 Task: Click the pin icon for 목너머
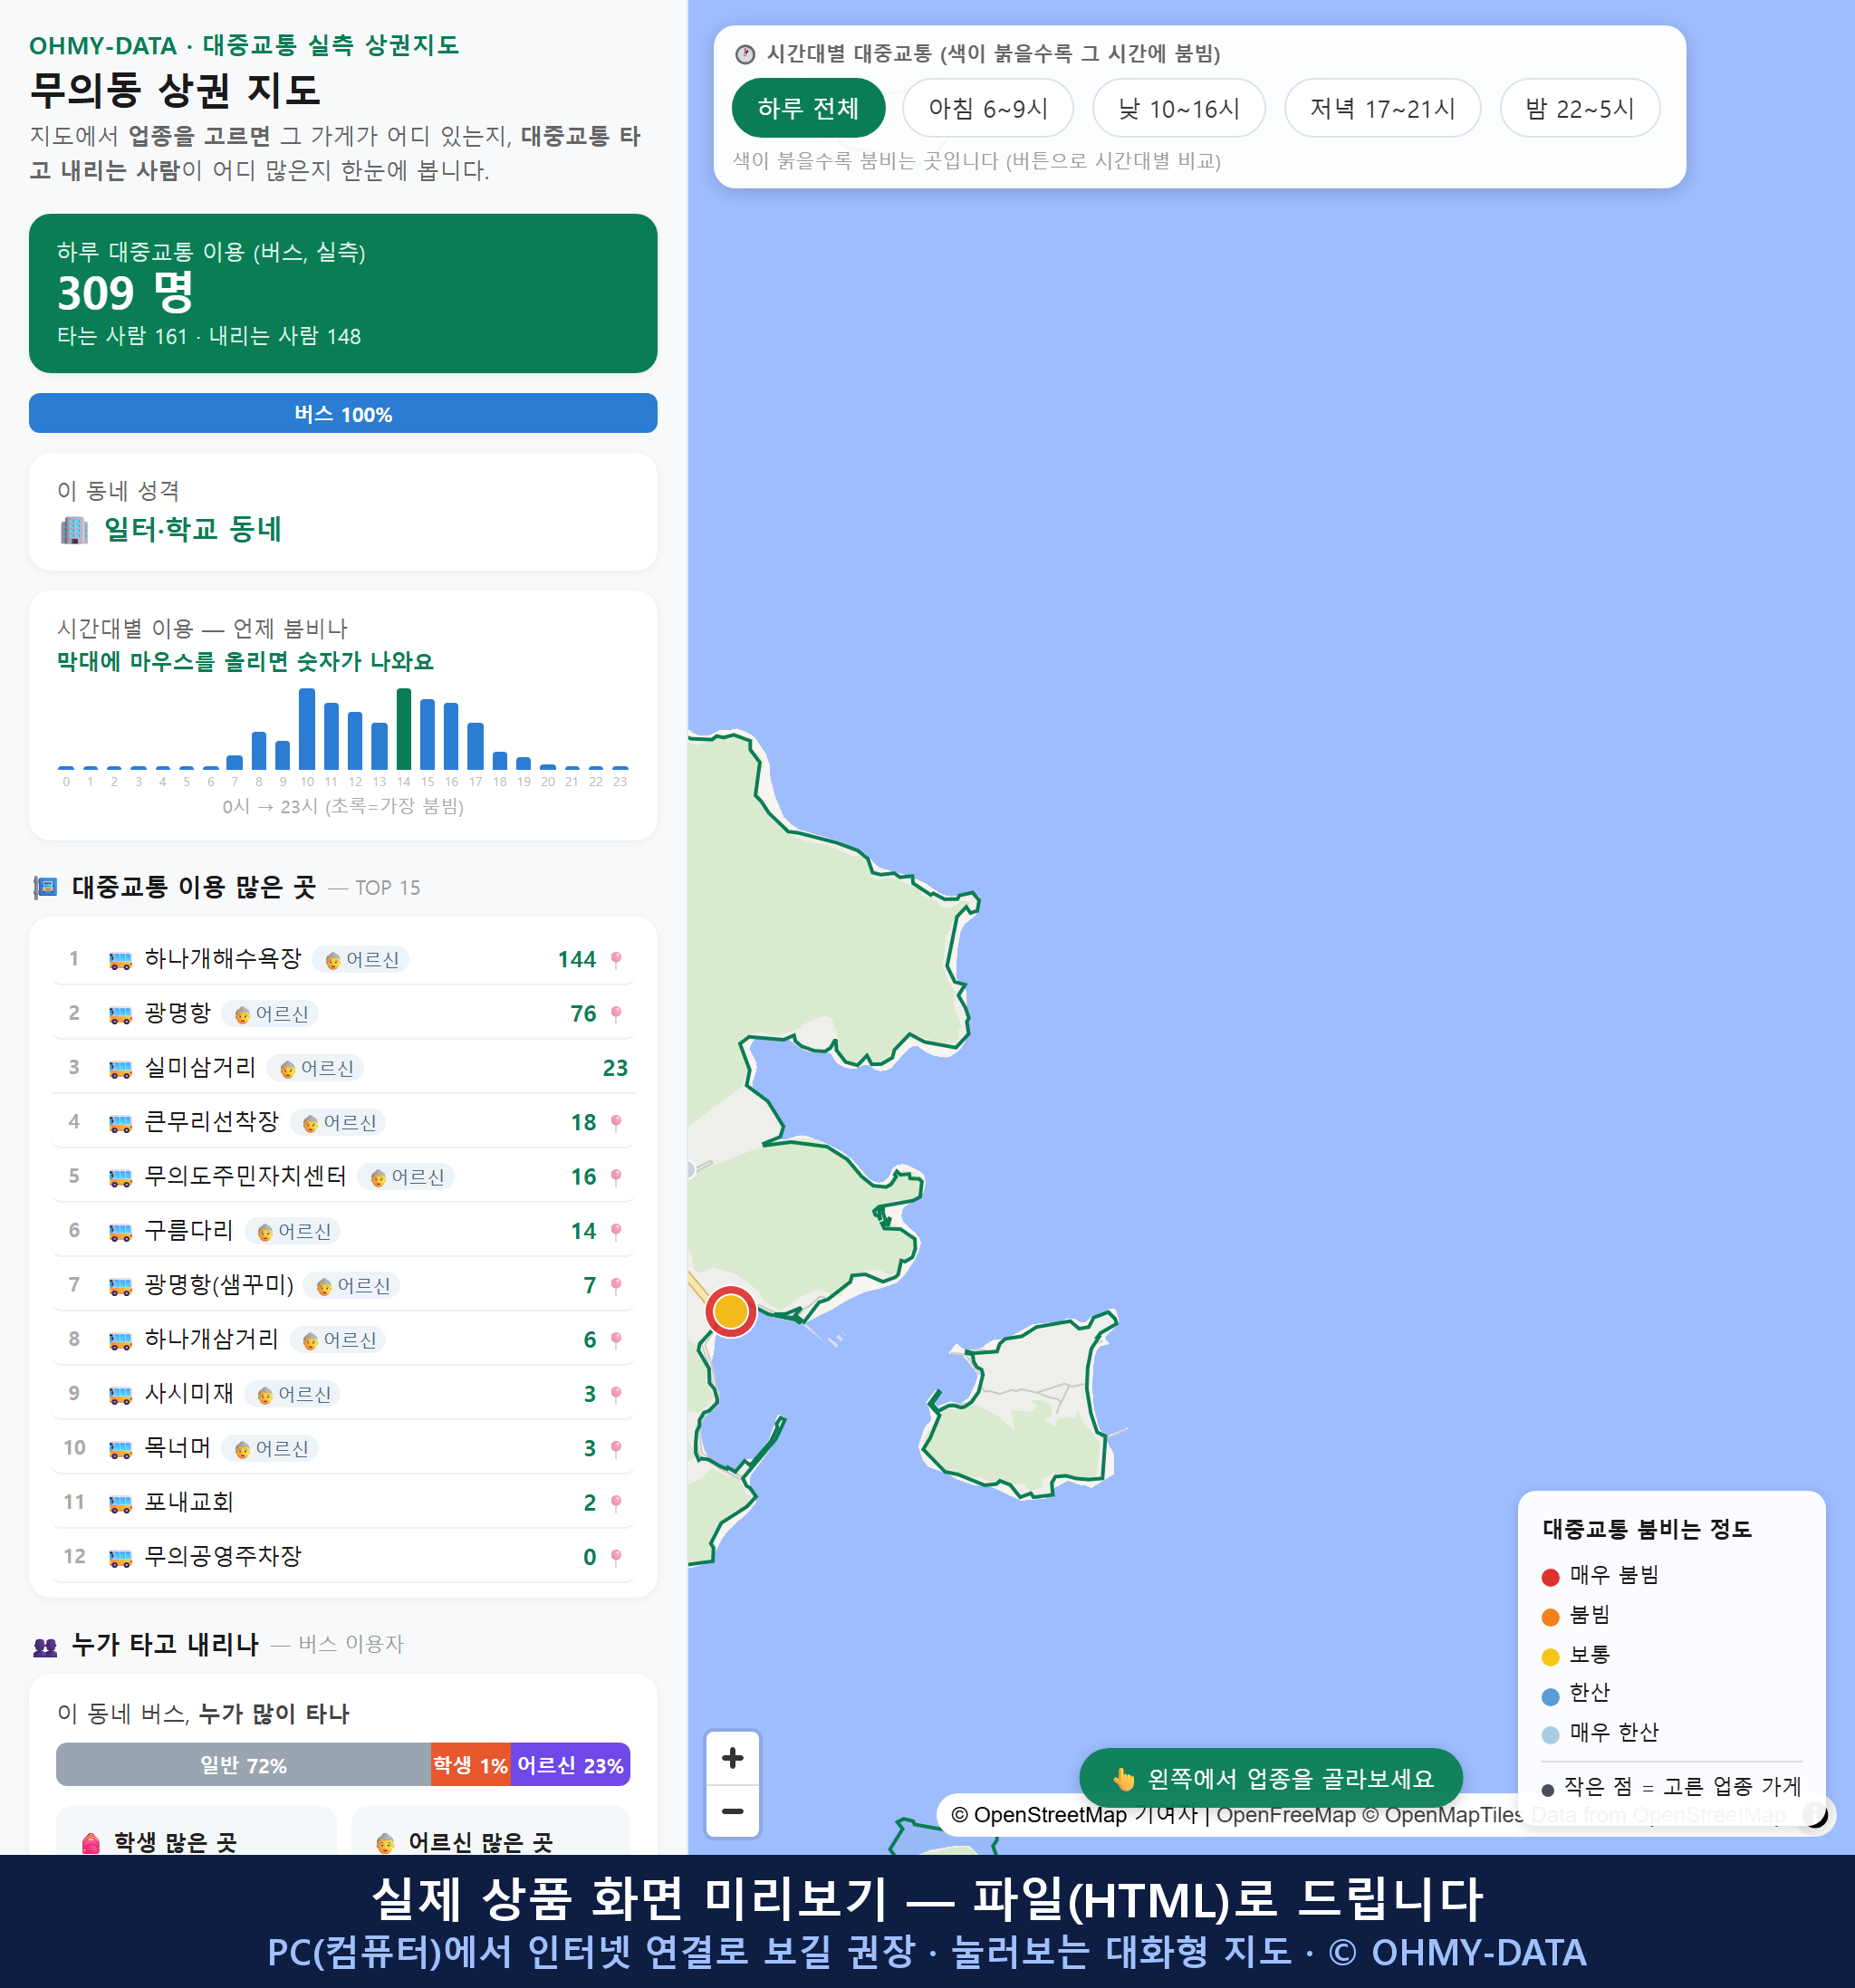(x=616, y=1449)
